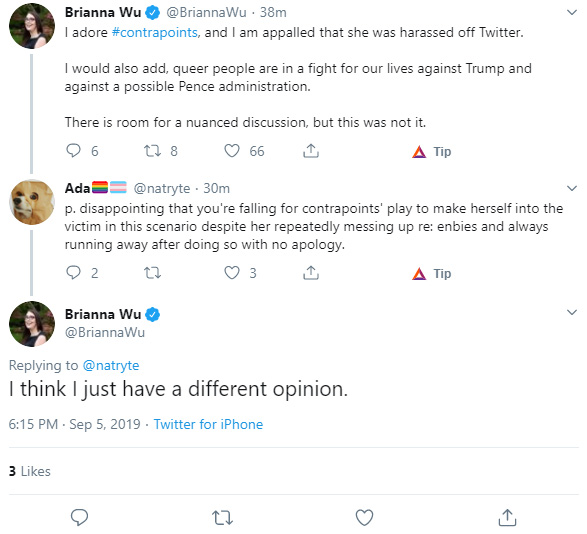Retweet Ada's tweet
Image resolution: width=587 pixels, height=534 pixels.
coord(153,273)
